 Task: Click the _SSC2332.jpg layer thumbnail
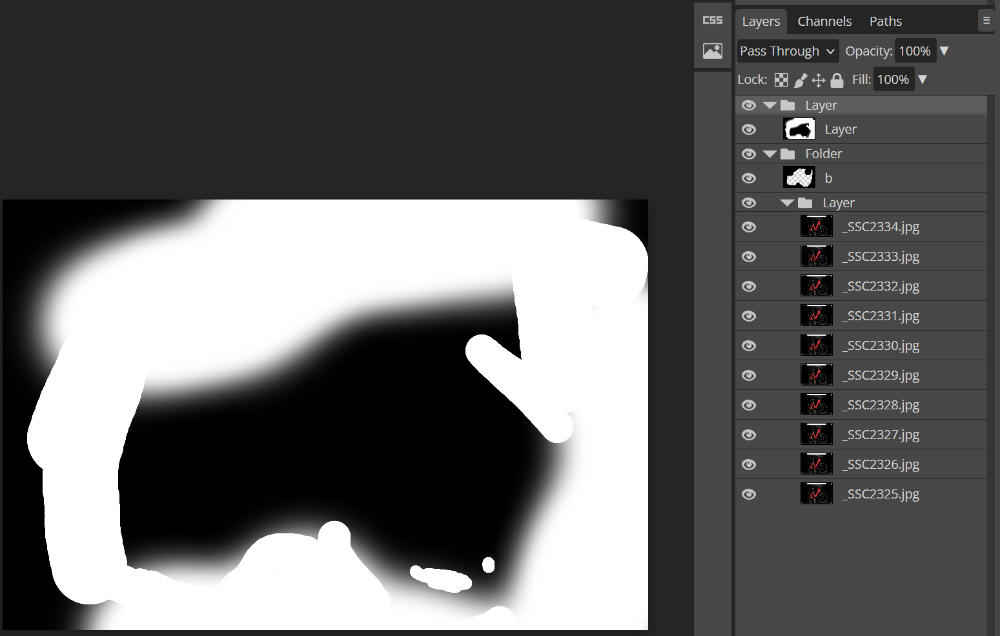pos(816,286)
